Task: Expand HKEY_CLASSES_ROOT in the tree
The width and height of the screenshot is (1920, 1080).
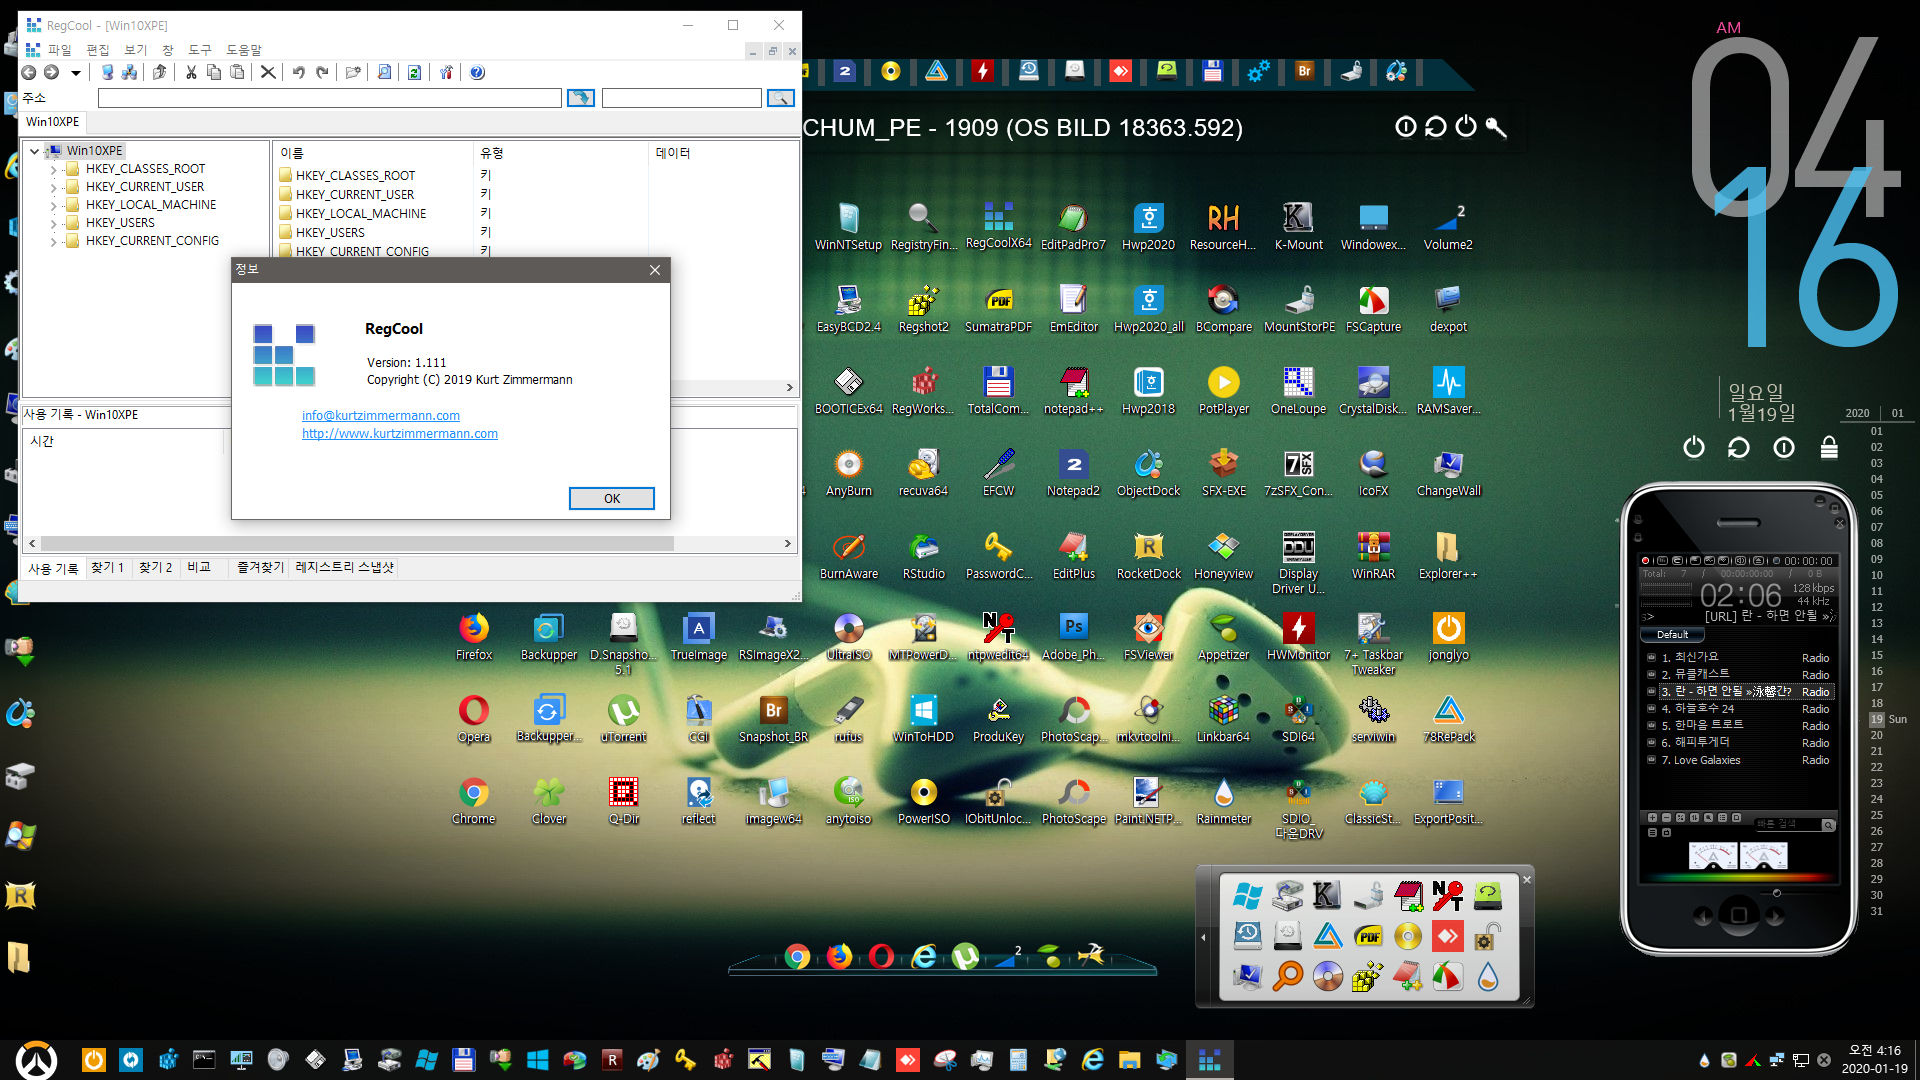Action: [53, 169]
